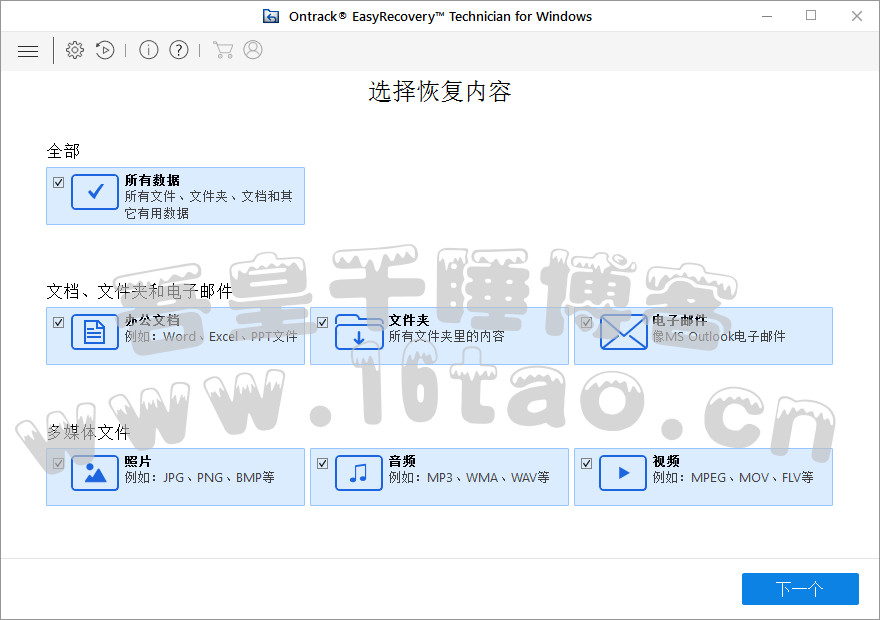Click the email envelope icon

[623, 332]
